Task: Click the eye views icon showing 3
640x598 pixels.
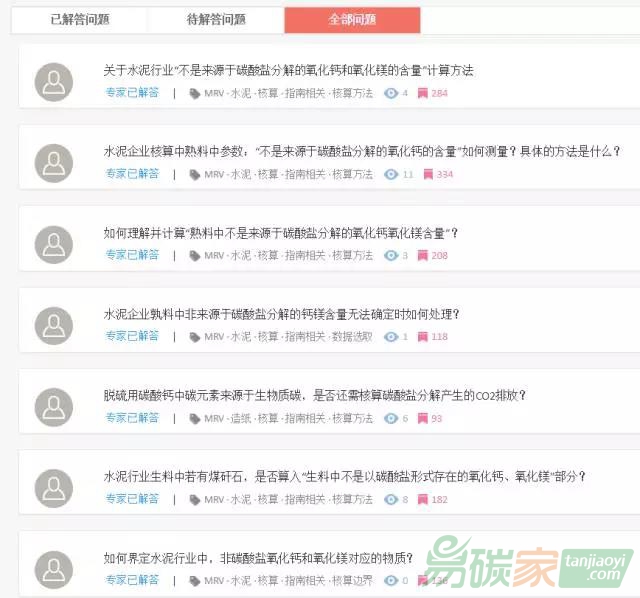Action: (x=391, y=256)
